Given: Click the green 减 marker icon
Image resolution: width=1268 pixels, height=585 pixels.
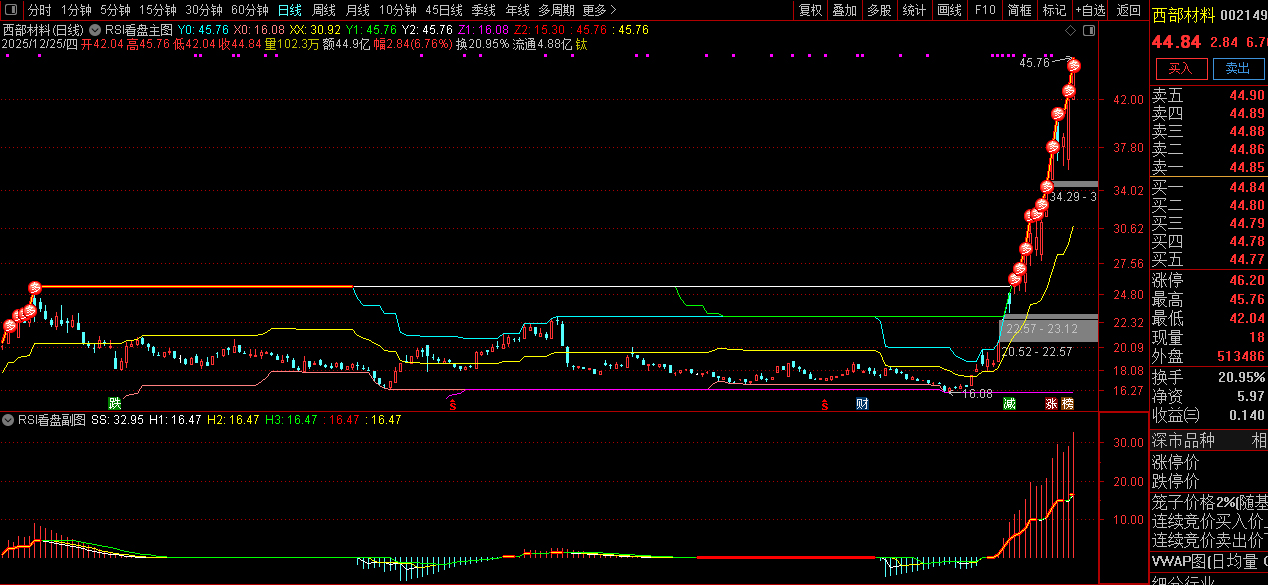Looking at the screenshot, I should (x=1010, y=404).
